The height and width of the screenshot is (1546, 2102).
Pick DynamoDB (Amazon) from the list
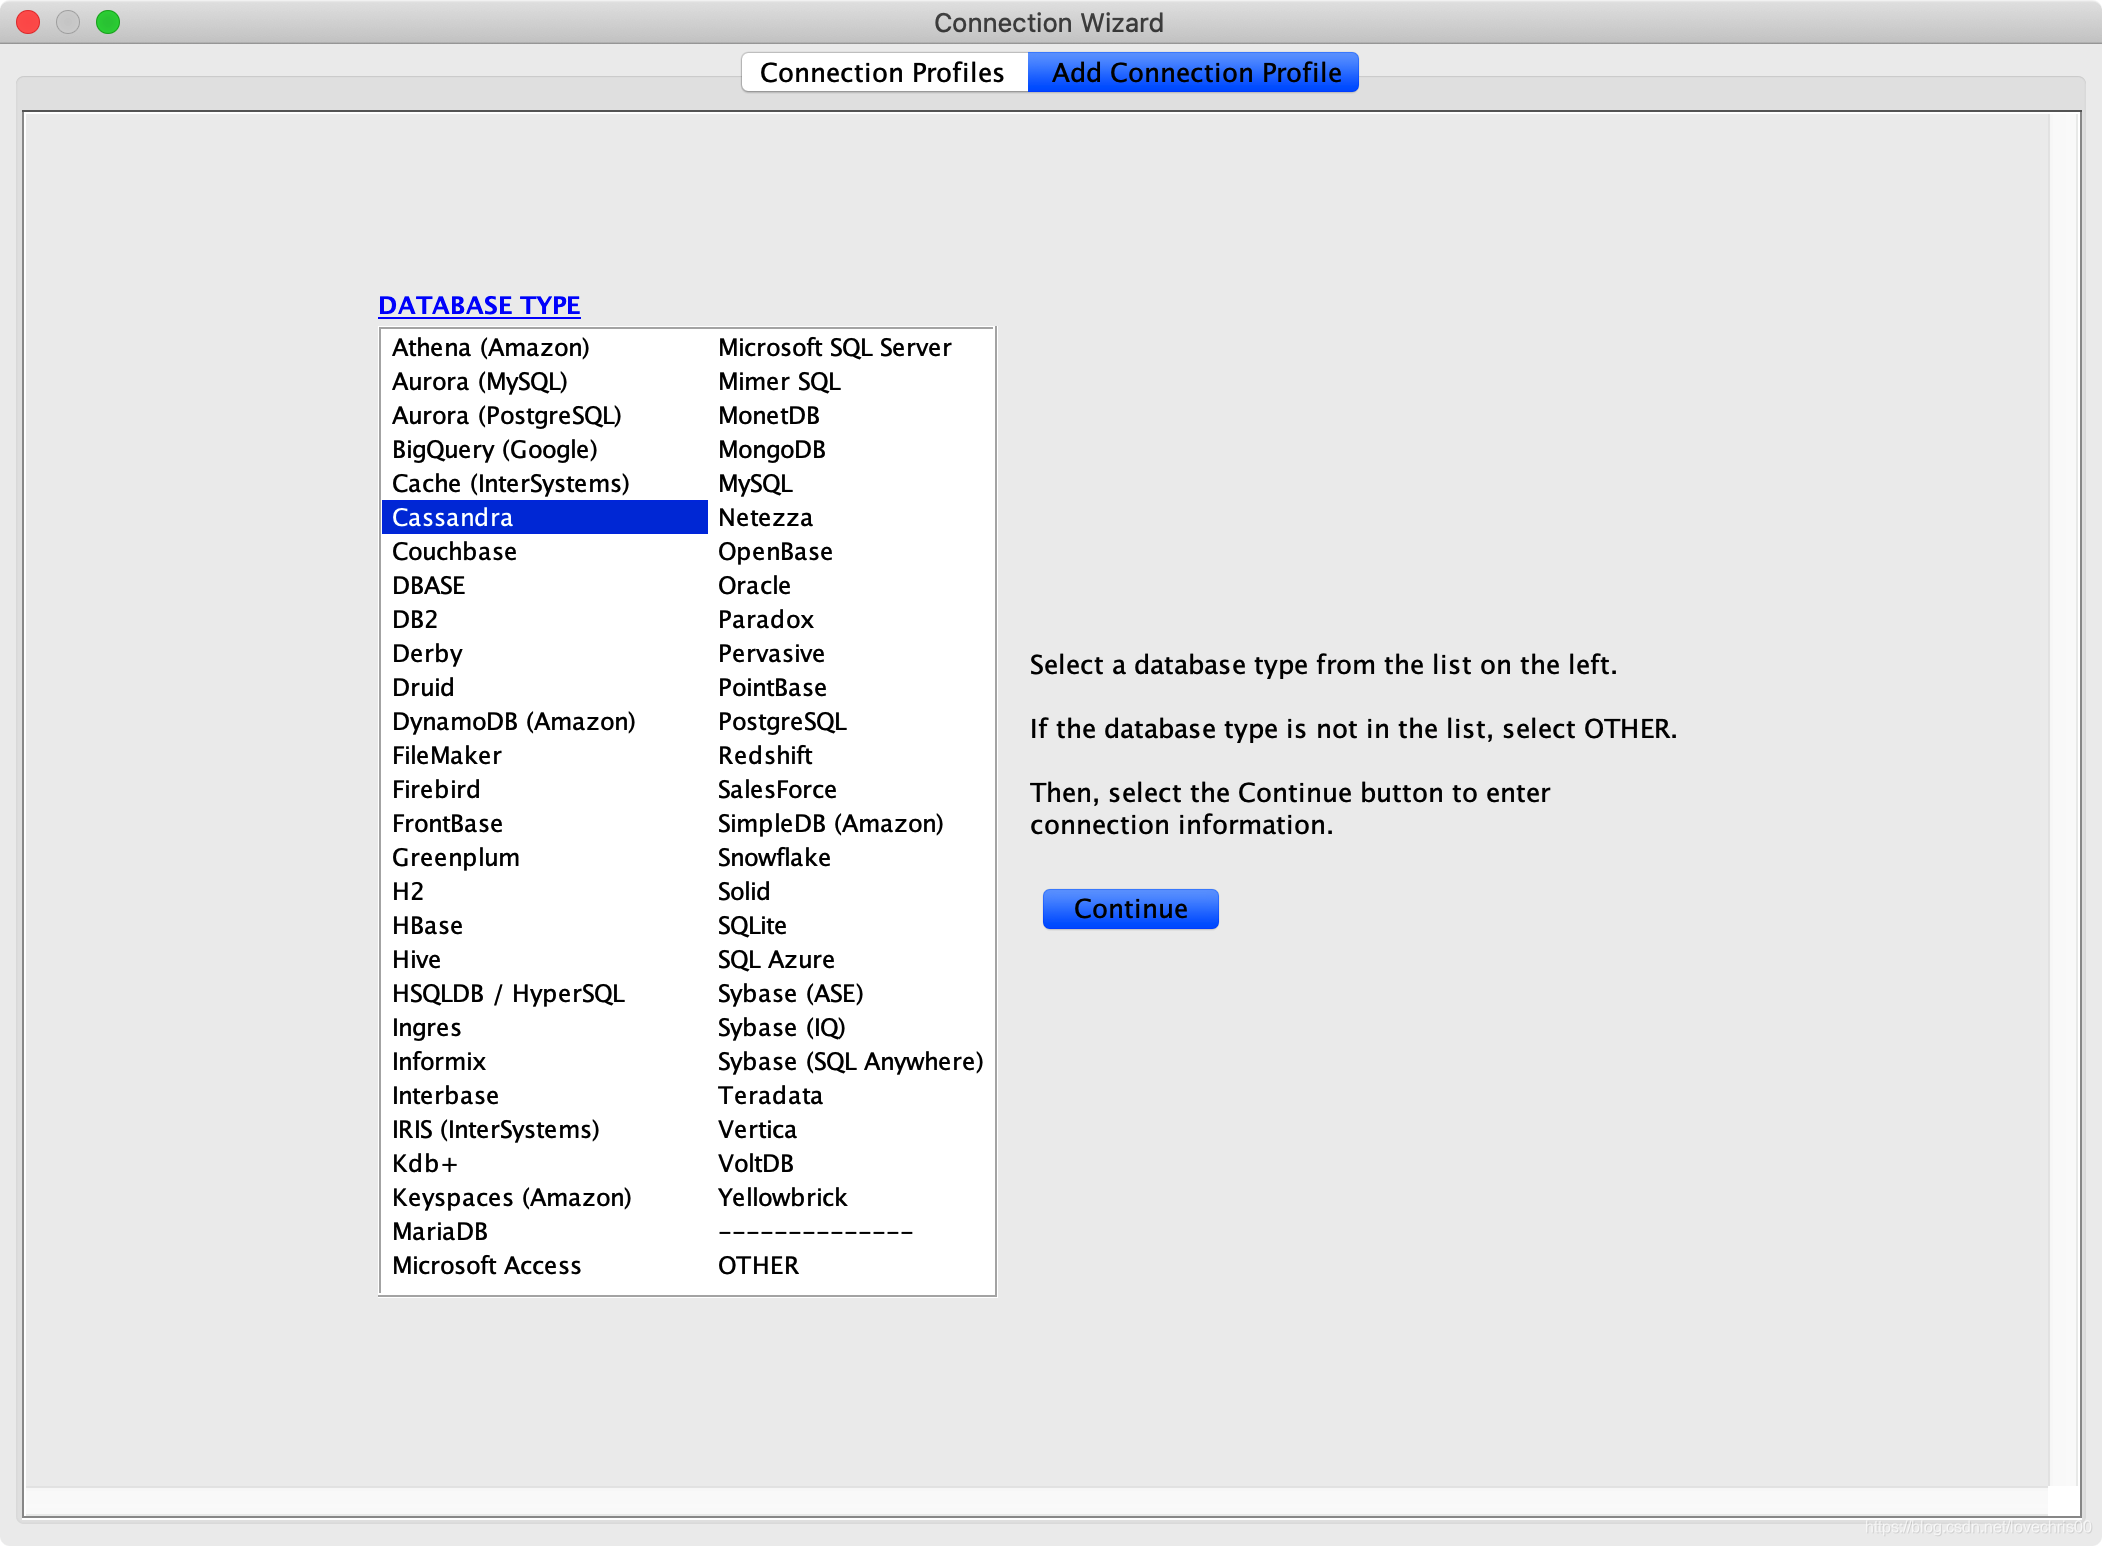tap(513, 721)
